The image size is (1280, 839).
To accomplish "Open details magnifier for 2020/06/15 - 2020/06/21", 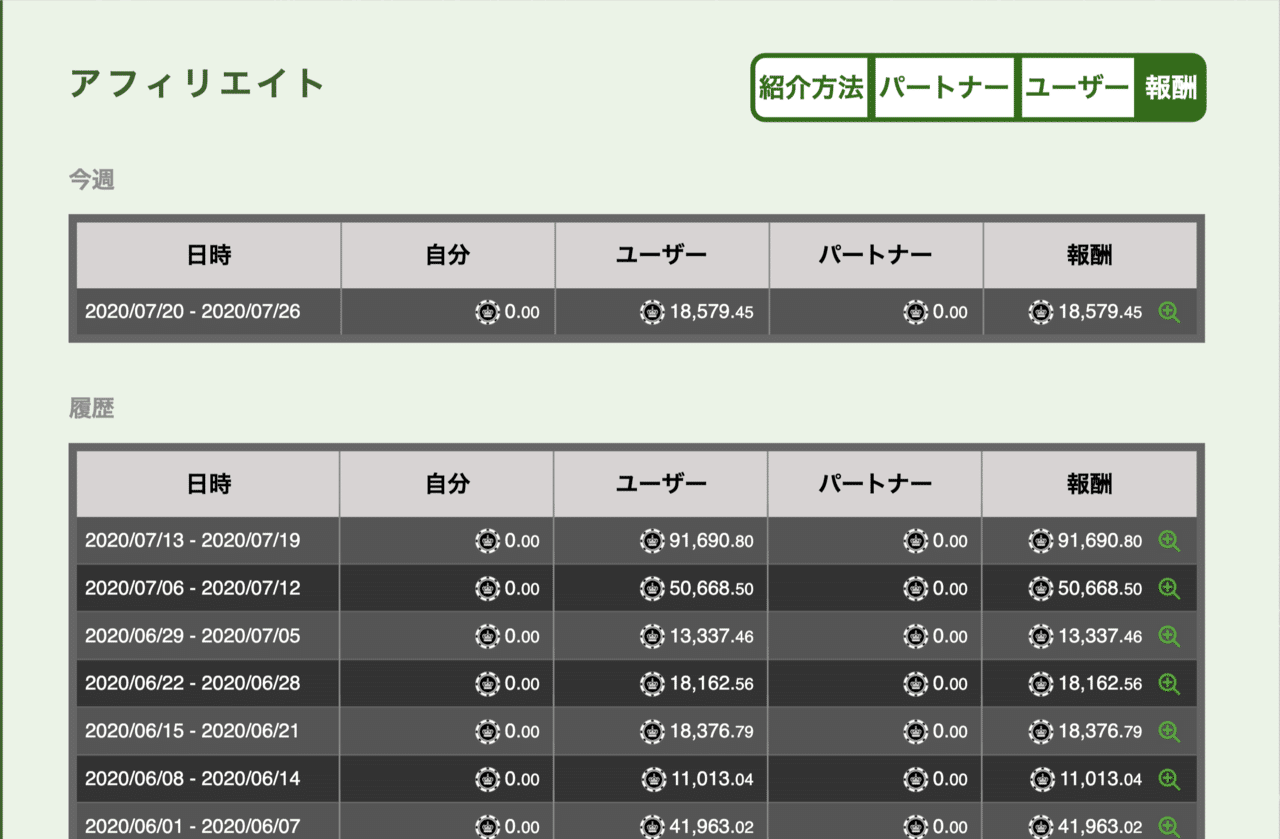I will click(1169, 731).
